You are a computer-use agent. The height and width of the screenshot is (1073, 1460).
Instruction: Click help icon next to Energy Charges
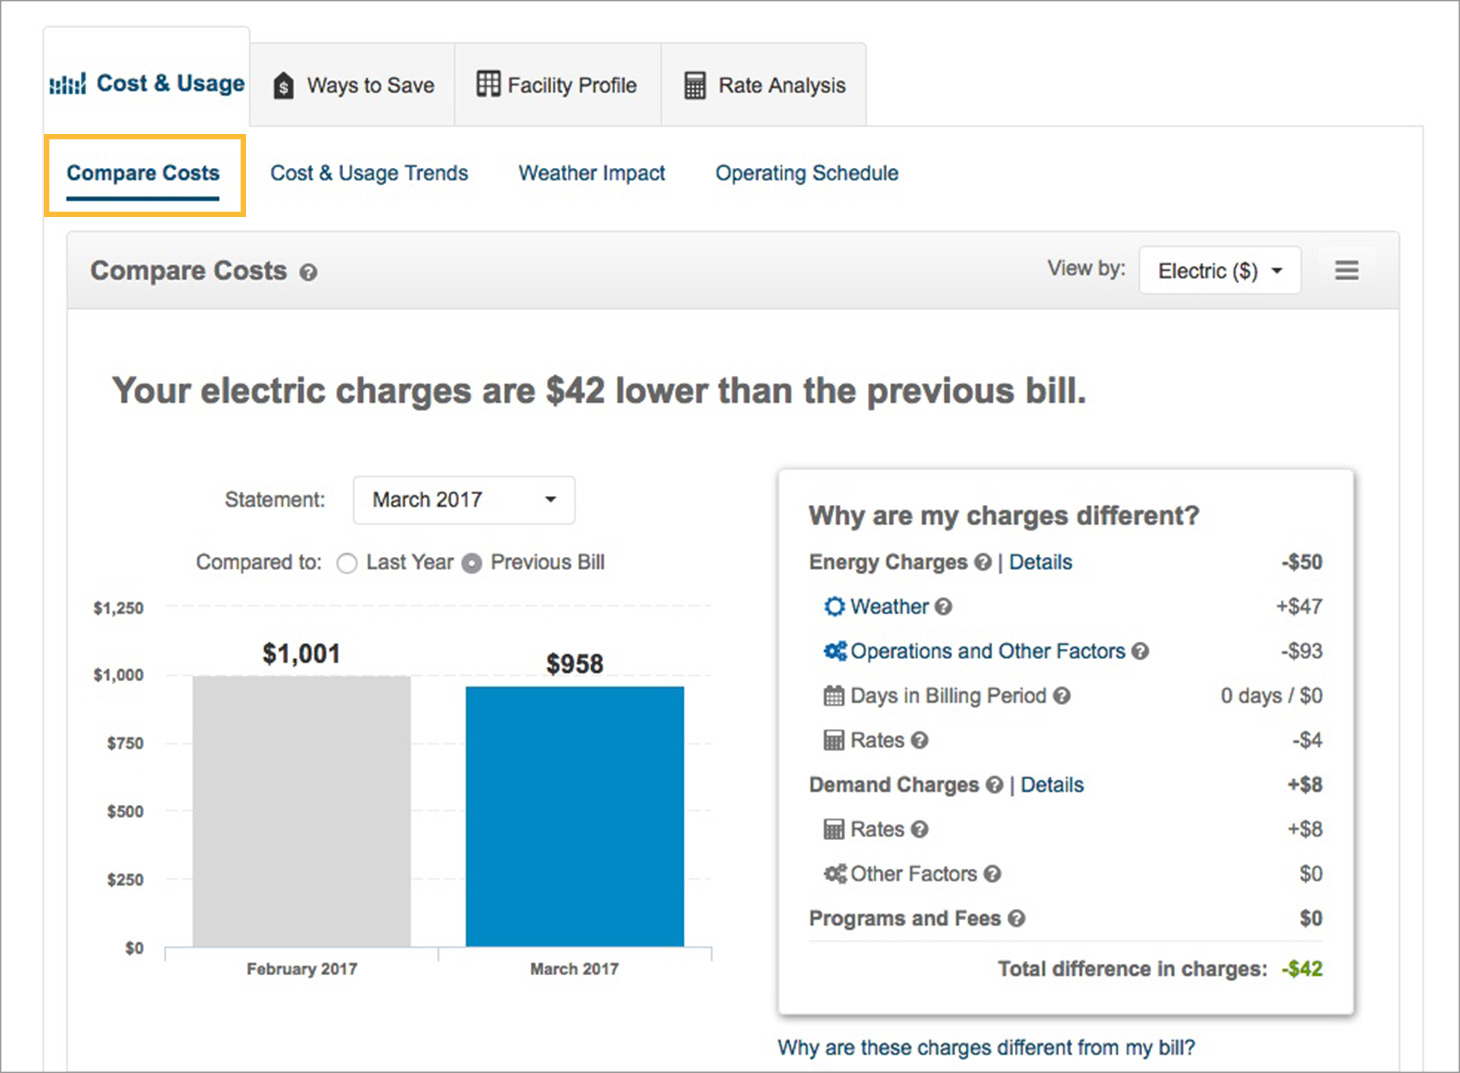click(982, 563)
